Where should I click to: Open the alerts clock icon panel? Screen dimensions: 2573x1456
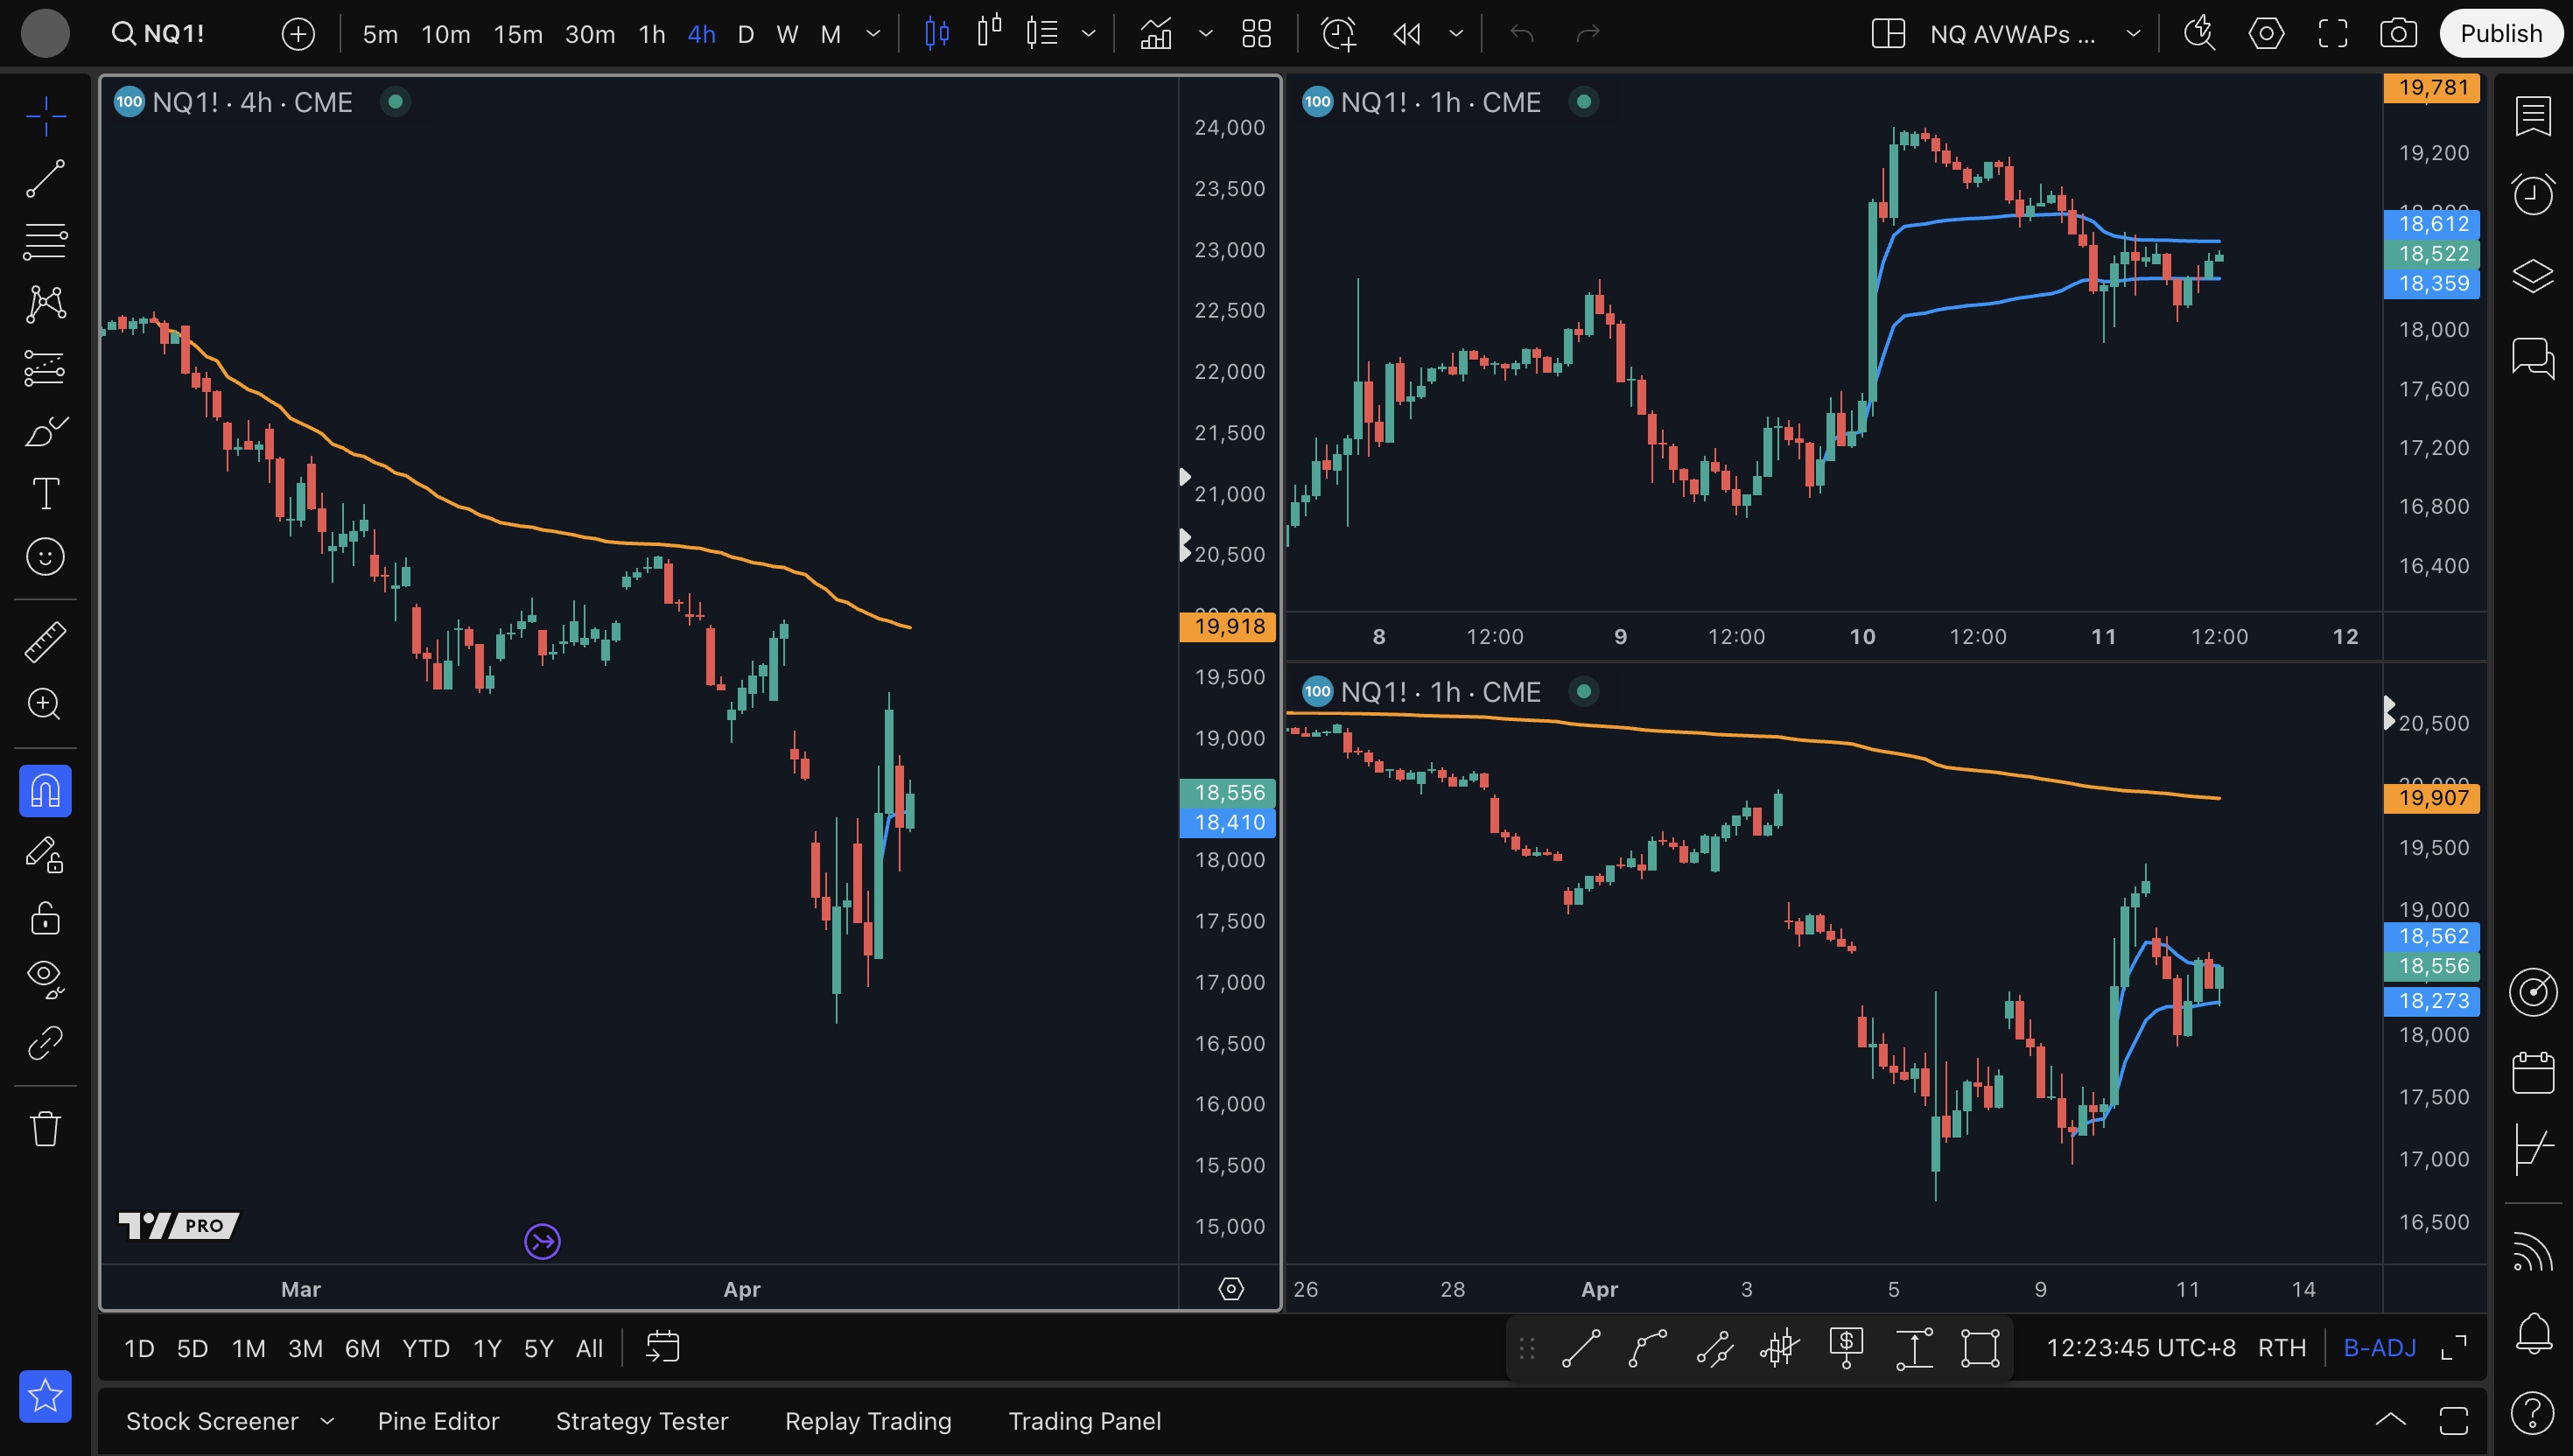pyautogui.click(x=2532, y=194)
